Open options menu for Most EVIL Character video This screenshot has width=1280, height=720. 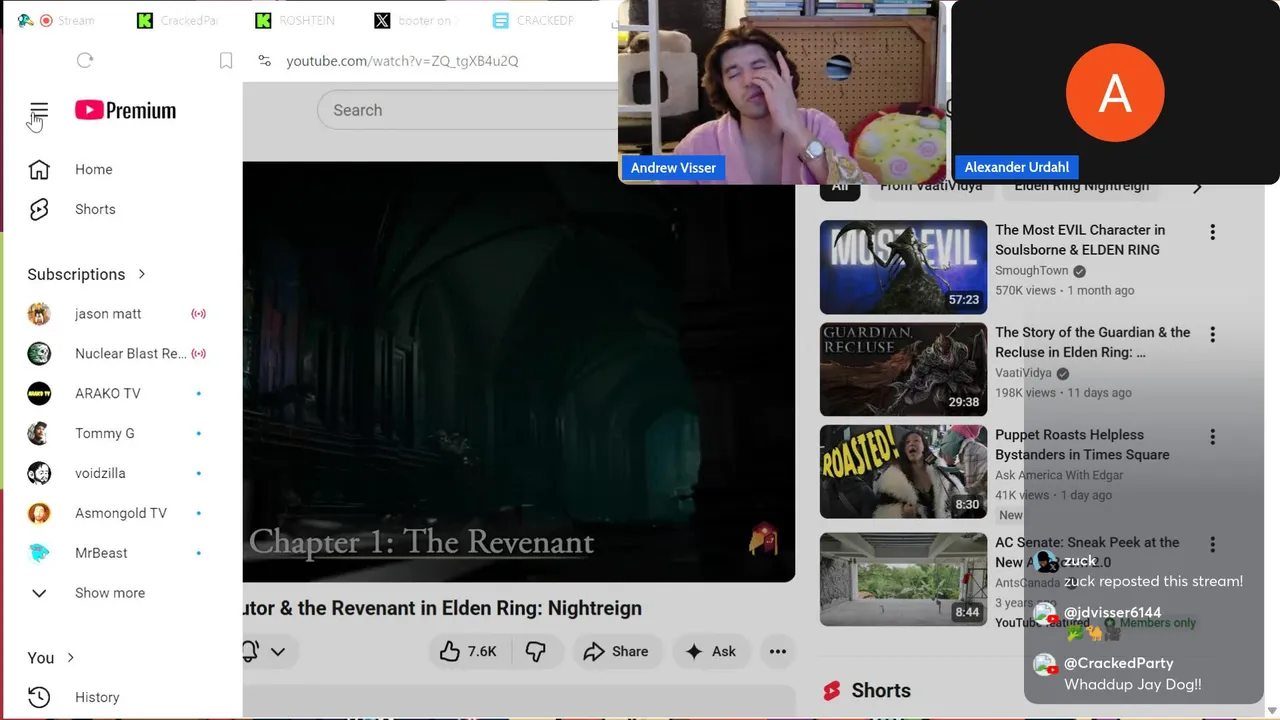1212,232
